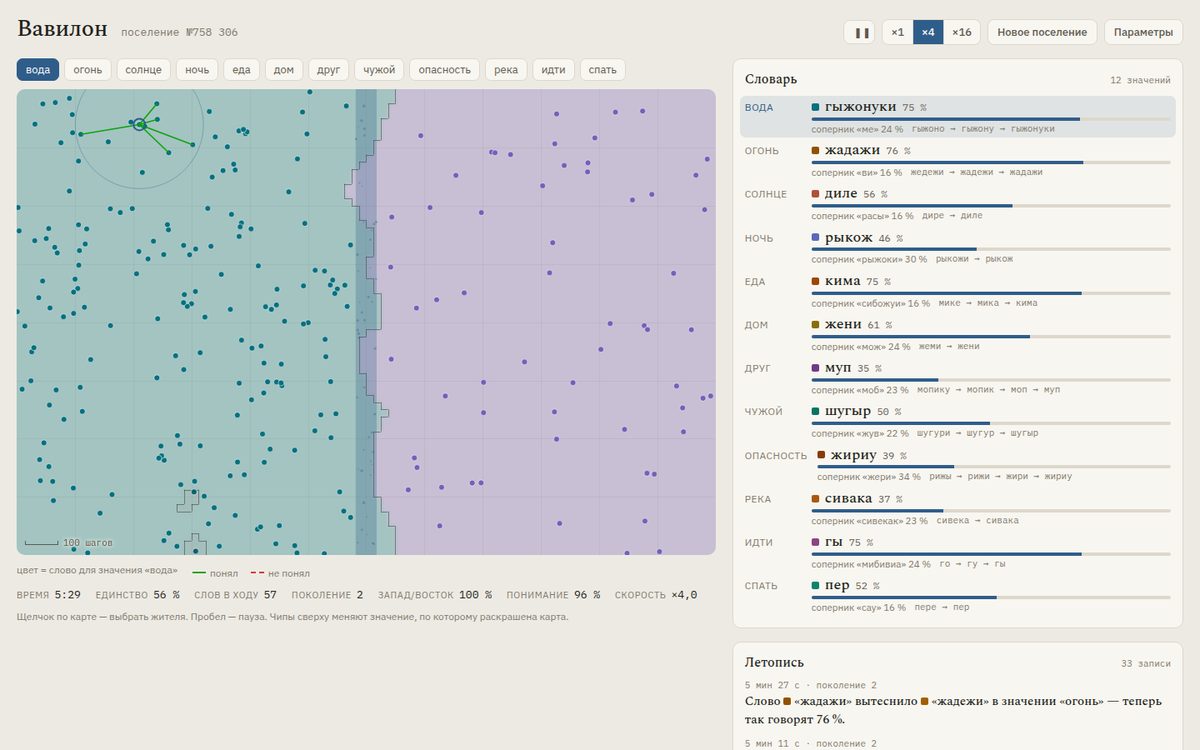Click the СКОРОСТЬ ×4,0 stat
This screenshot has height=750, width=1200.
point(656,595)
